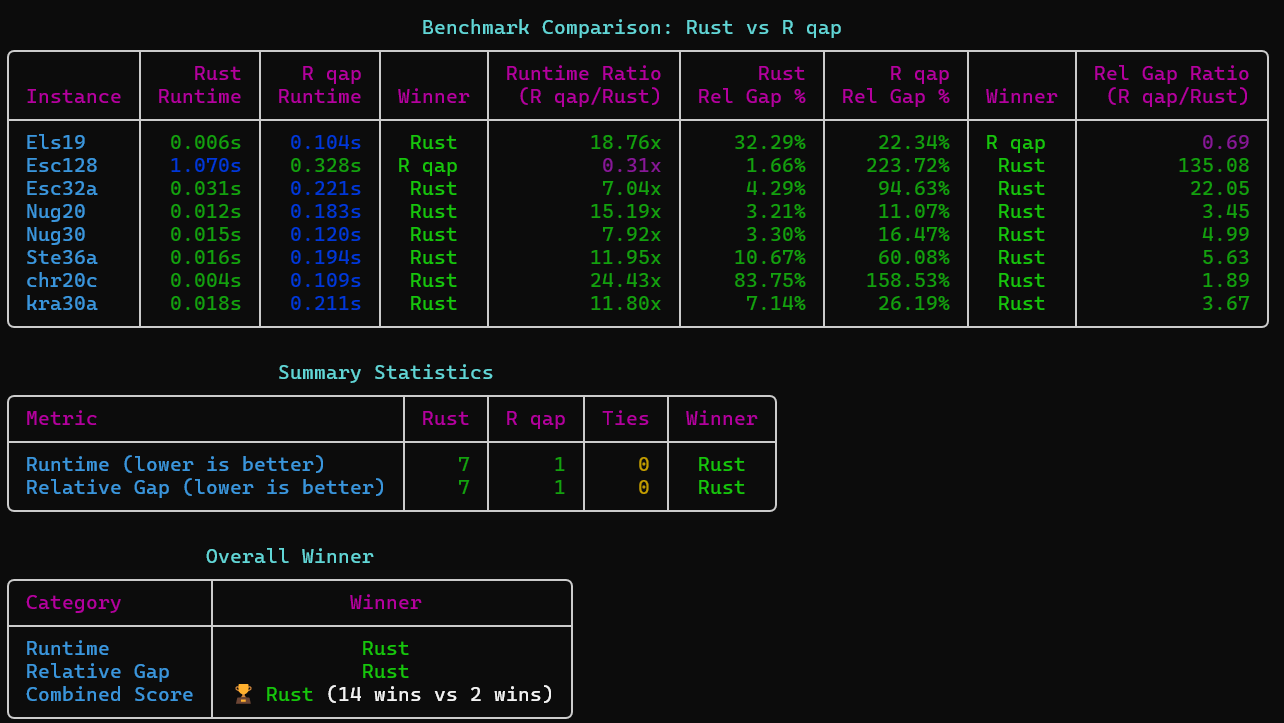Viewport: 1284px width, 723px height.
Task: Click the trophy icon beside Rust winner
Action: point(241,694)
